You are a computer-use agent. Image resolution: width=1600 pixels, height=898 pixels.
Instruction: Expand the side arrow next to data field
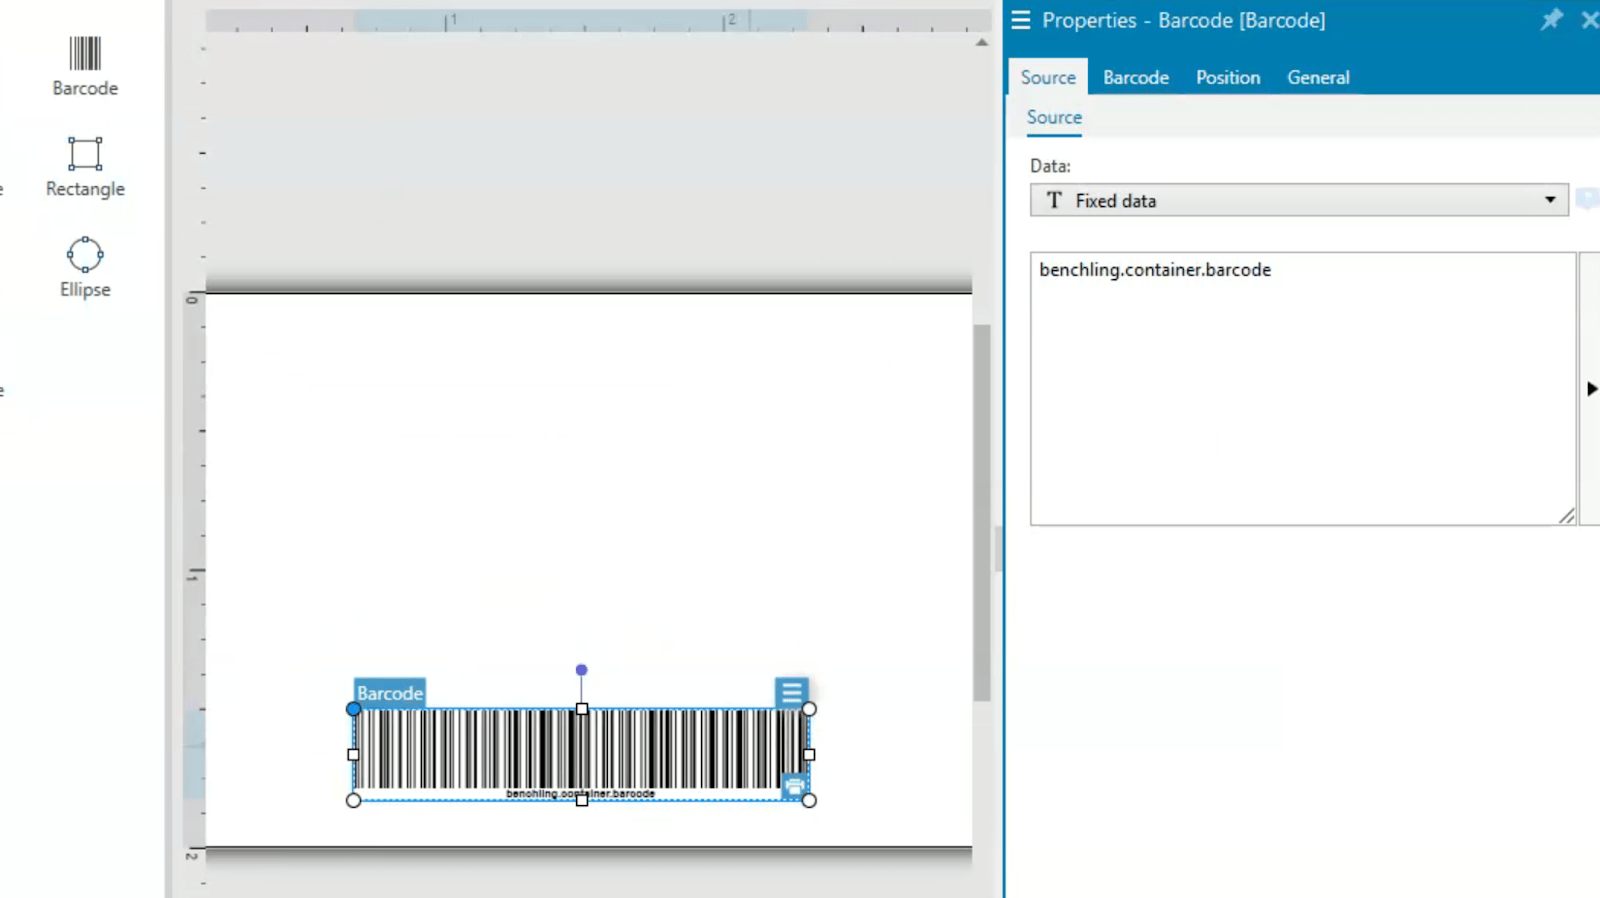(1591, 388)
